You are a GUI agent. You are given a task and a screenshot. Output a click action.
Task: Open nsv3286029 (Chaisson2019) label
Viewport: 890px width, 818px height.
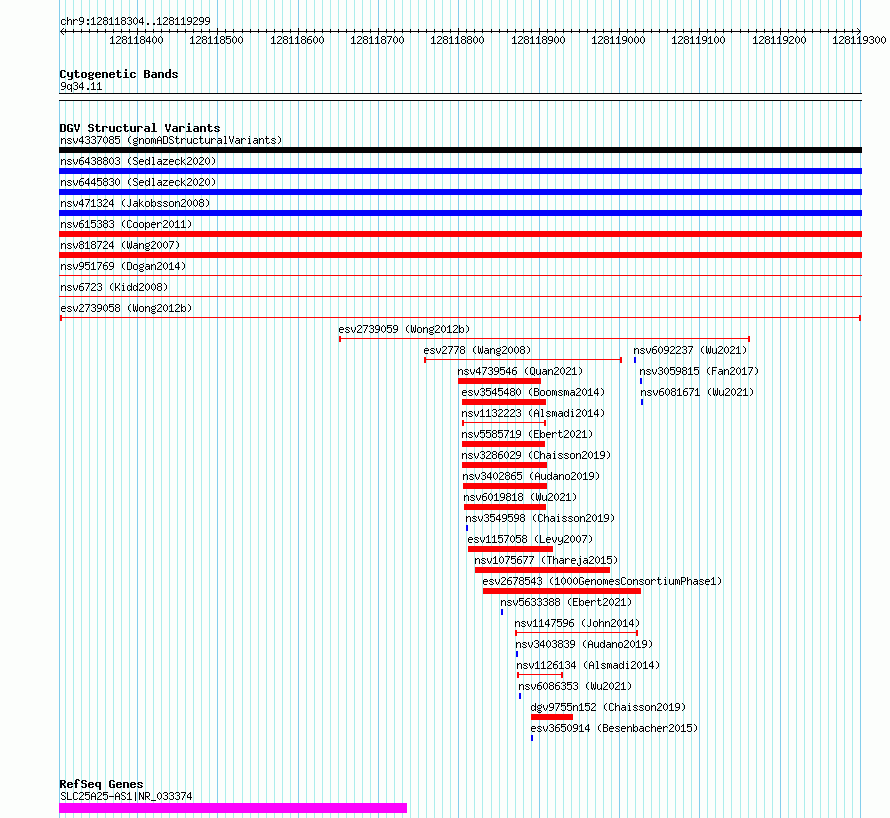click(x=536, y=455)
